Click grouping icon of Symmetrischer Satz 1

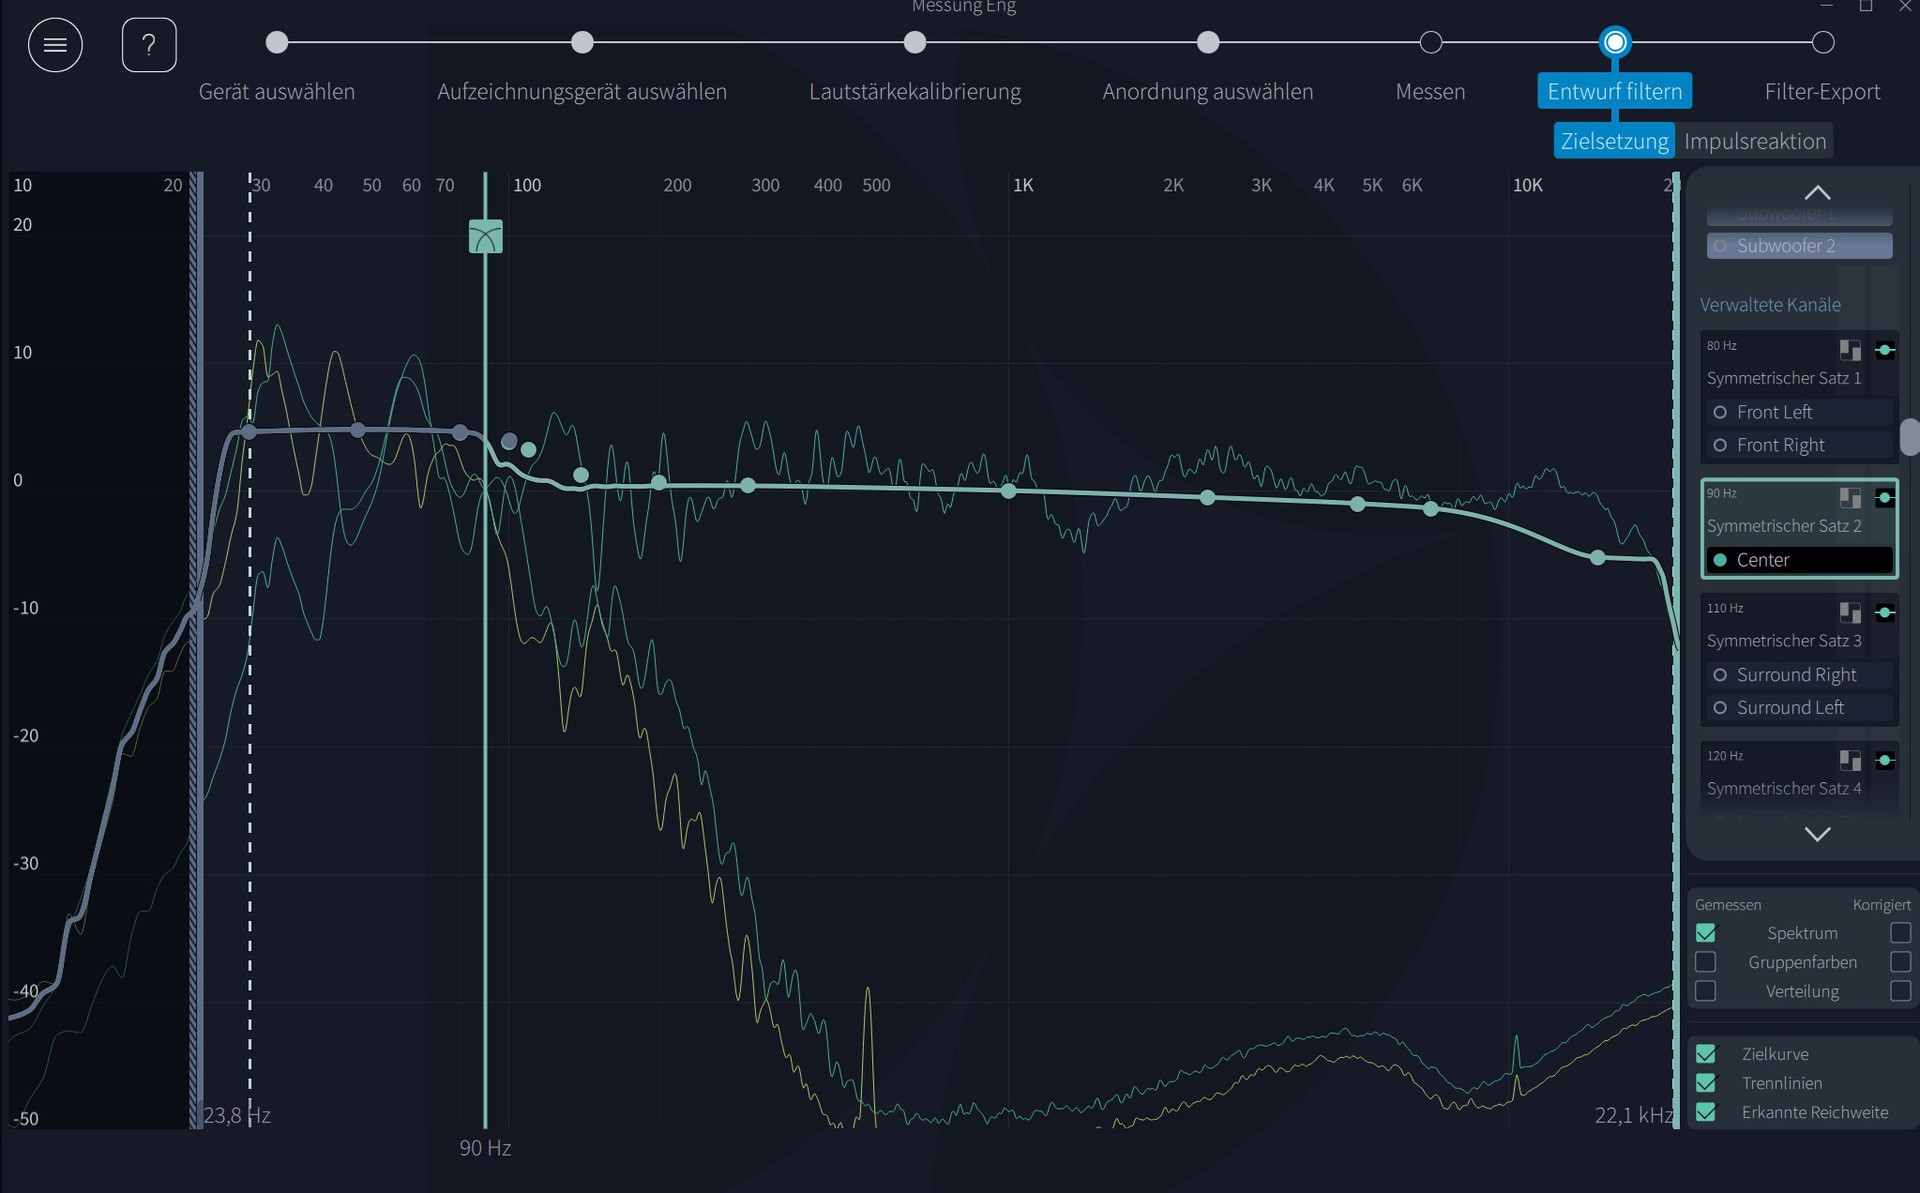click(x=1850, y=350)
